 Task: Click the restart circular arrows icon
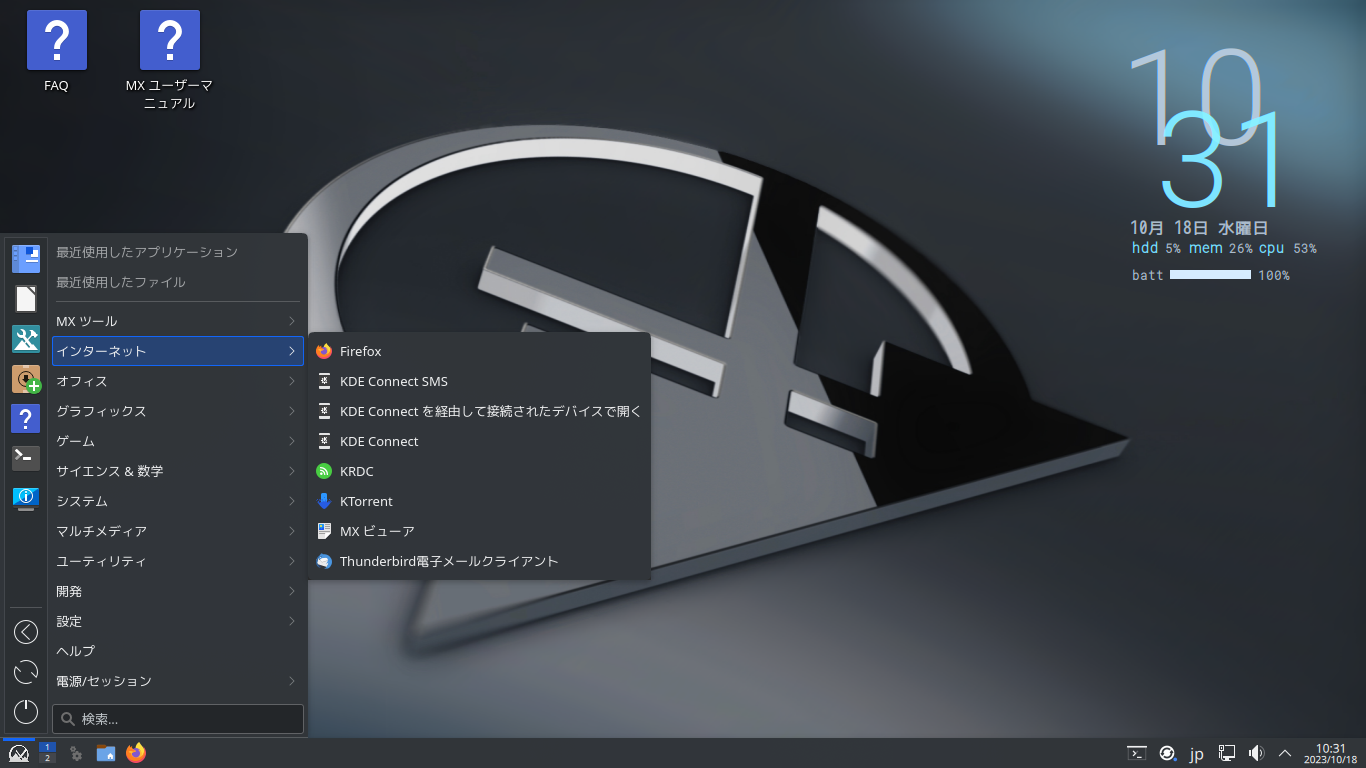pos(26,672)
